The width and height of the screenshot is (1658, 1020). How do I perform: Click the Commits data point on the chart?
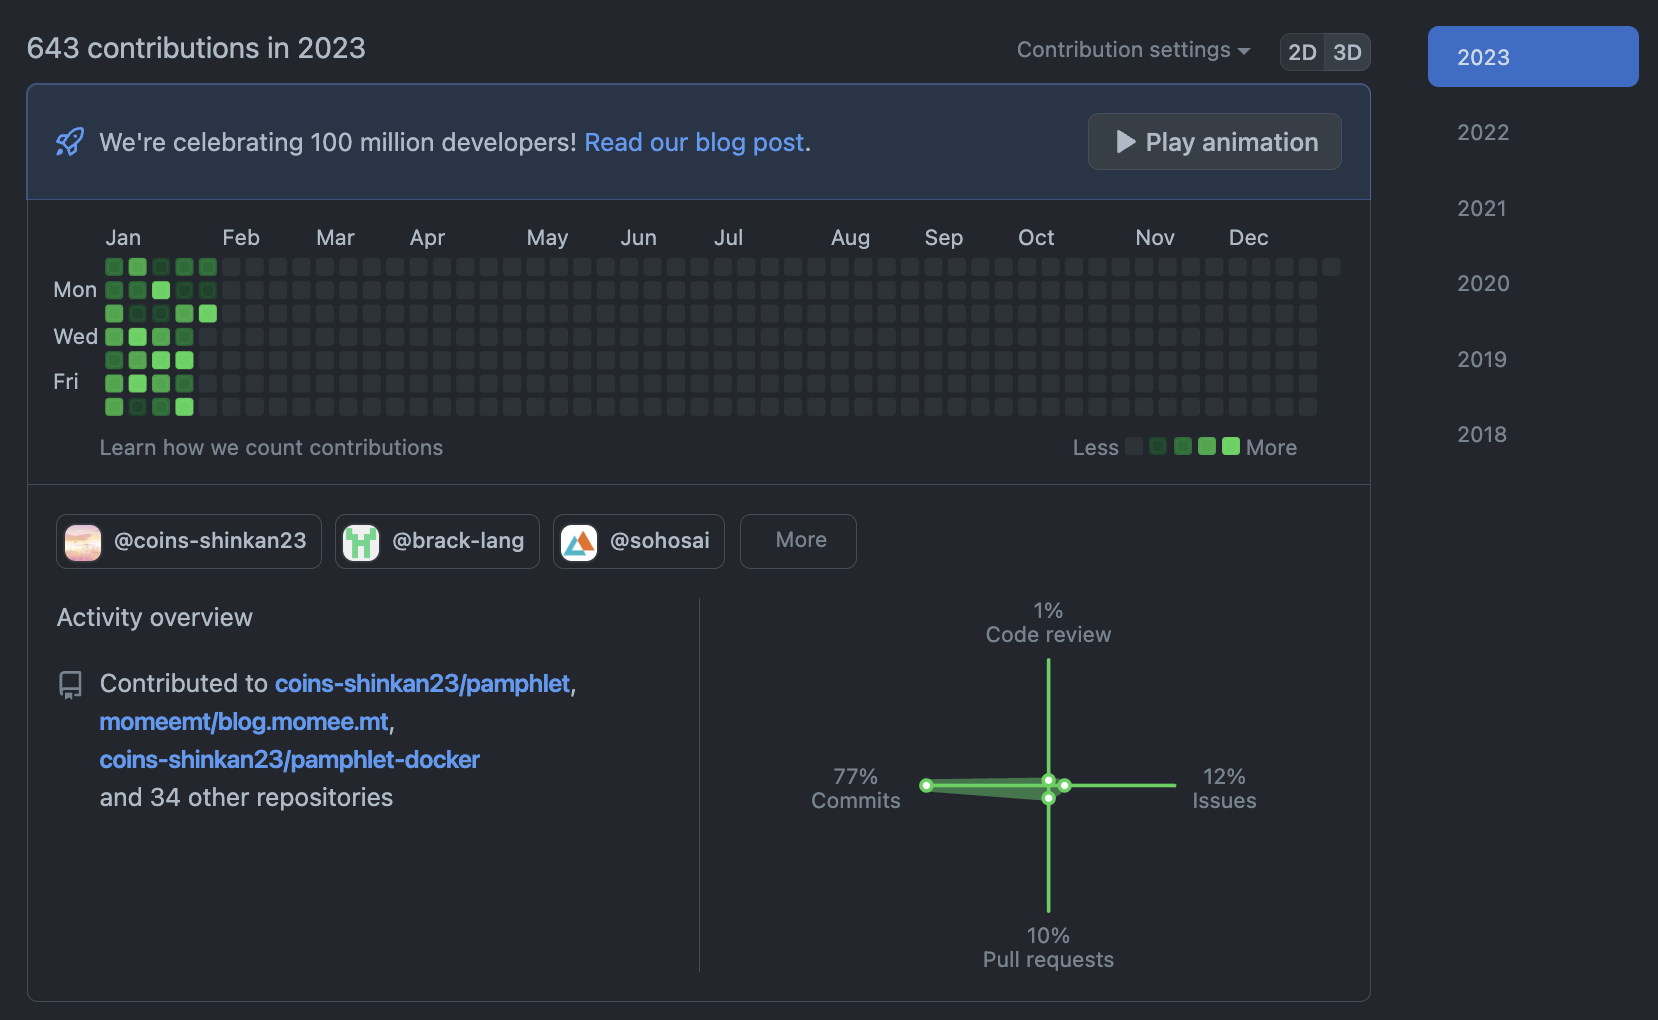pos(926,785)
